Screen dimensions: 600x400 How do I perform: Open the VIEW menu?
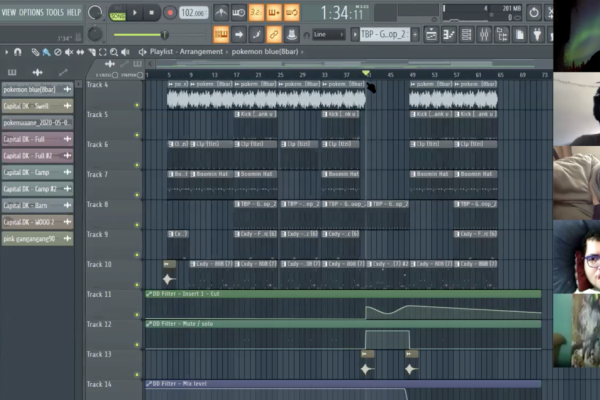9,12
